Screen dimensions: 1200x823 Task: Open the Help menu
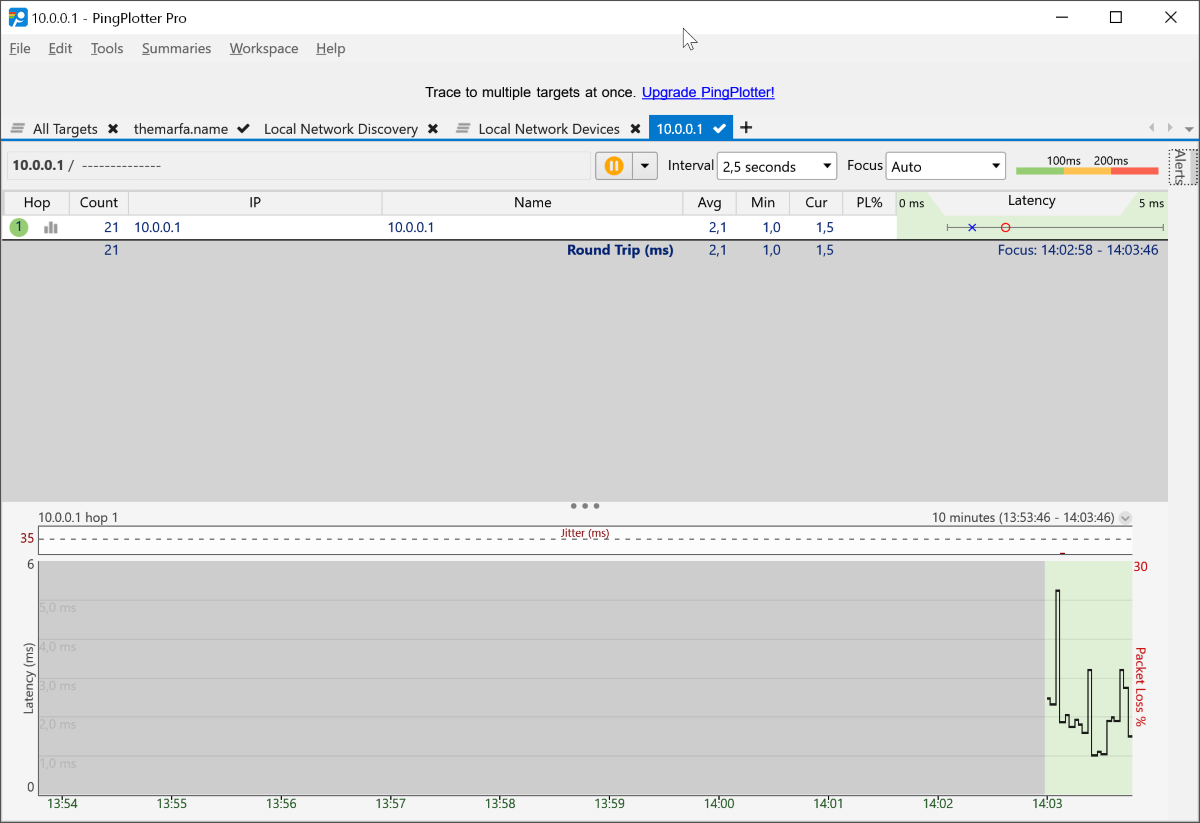pos(330,48)
